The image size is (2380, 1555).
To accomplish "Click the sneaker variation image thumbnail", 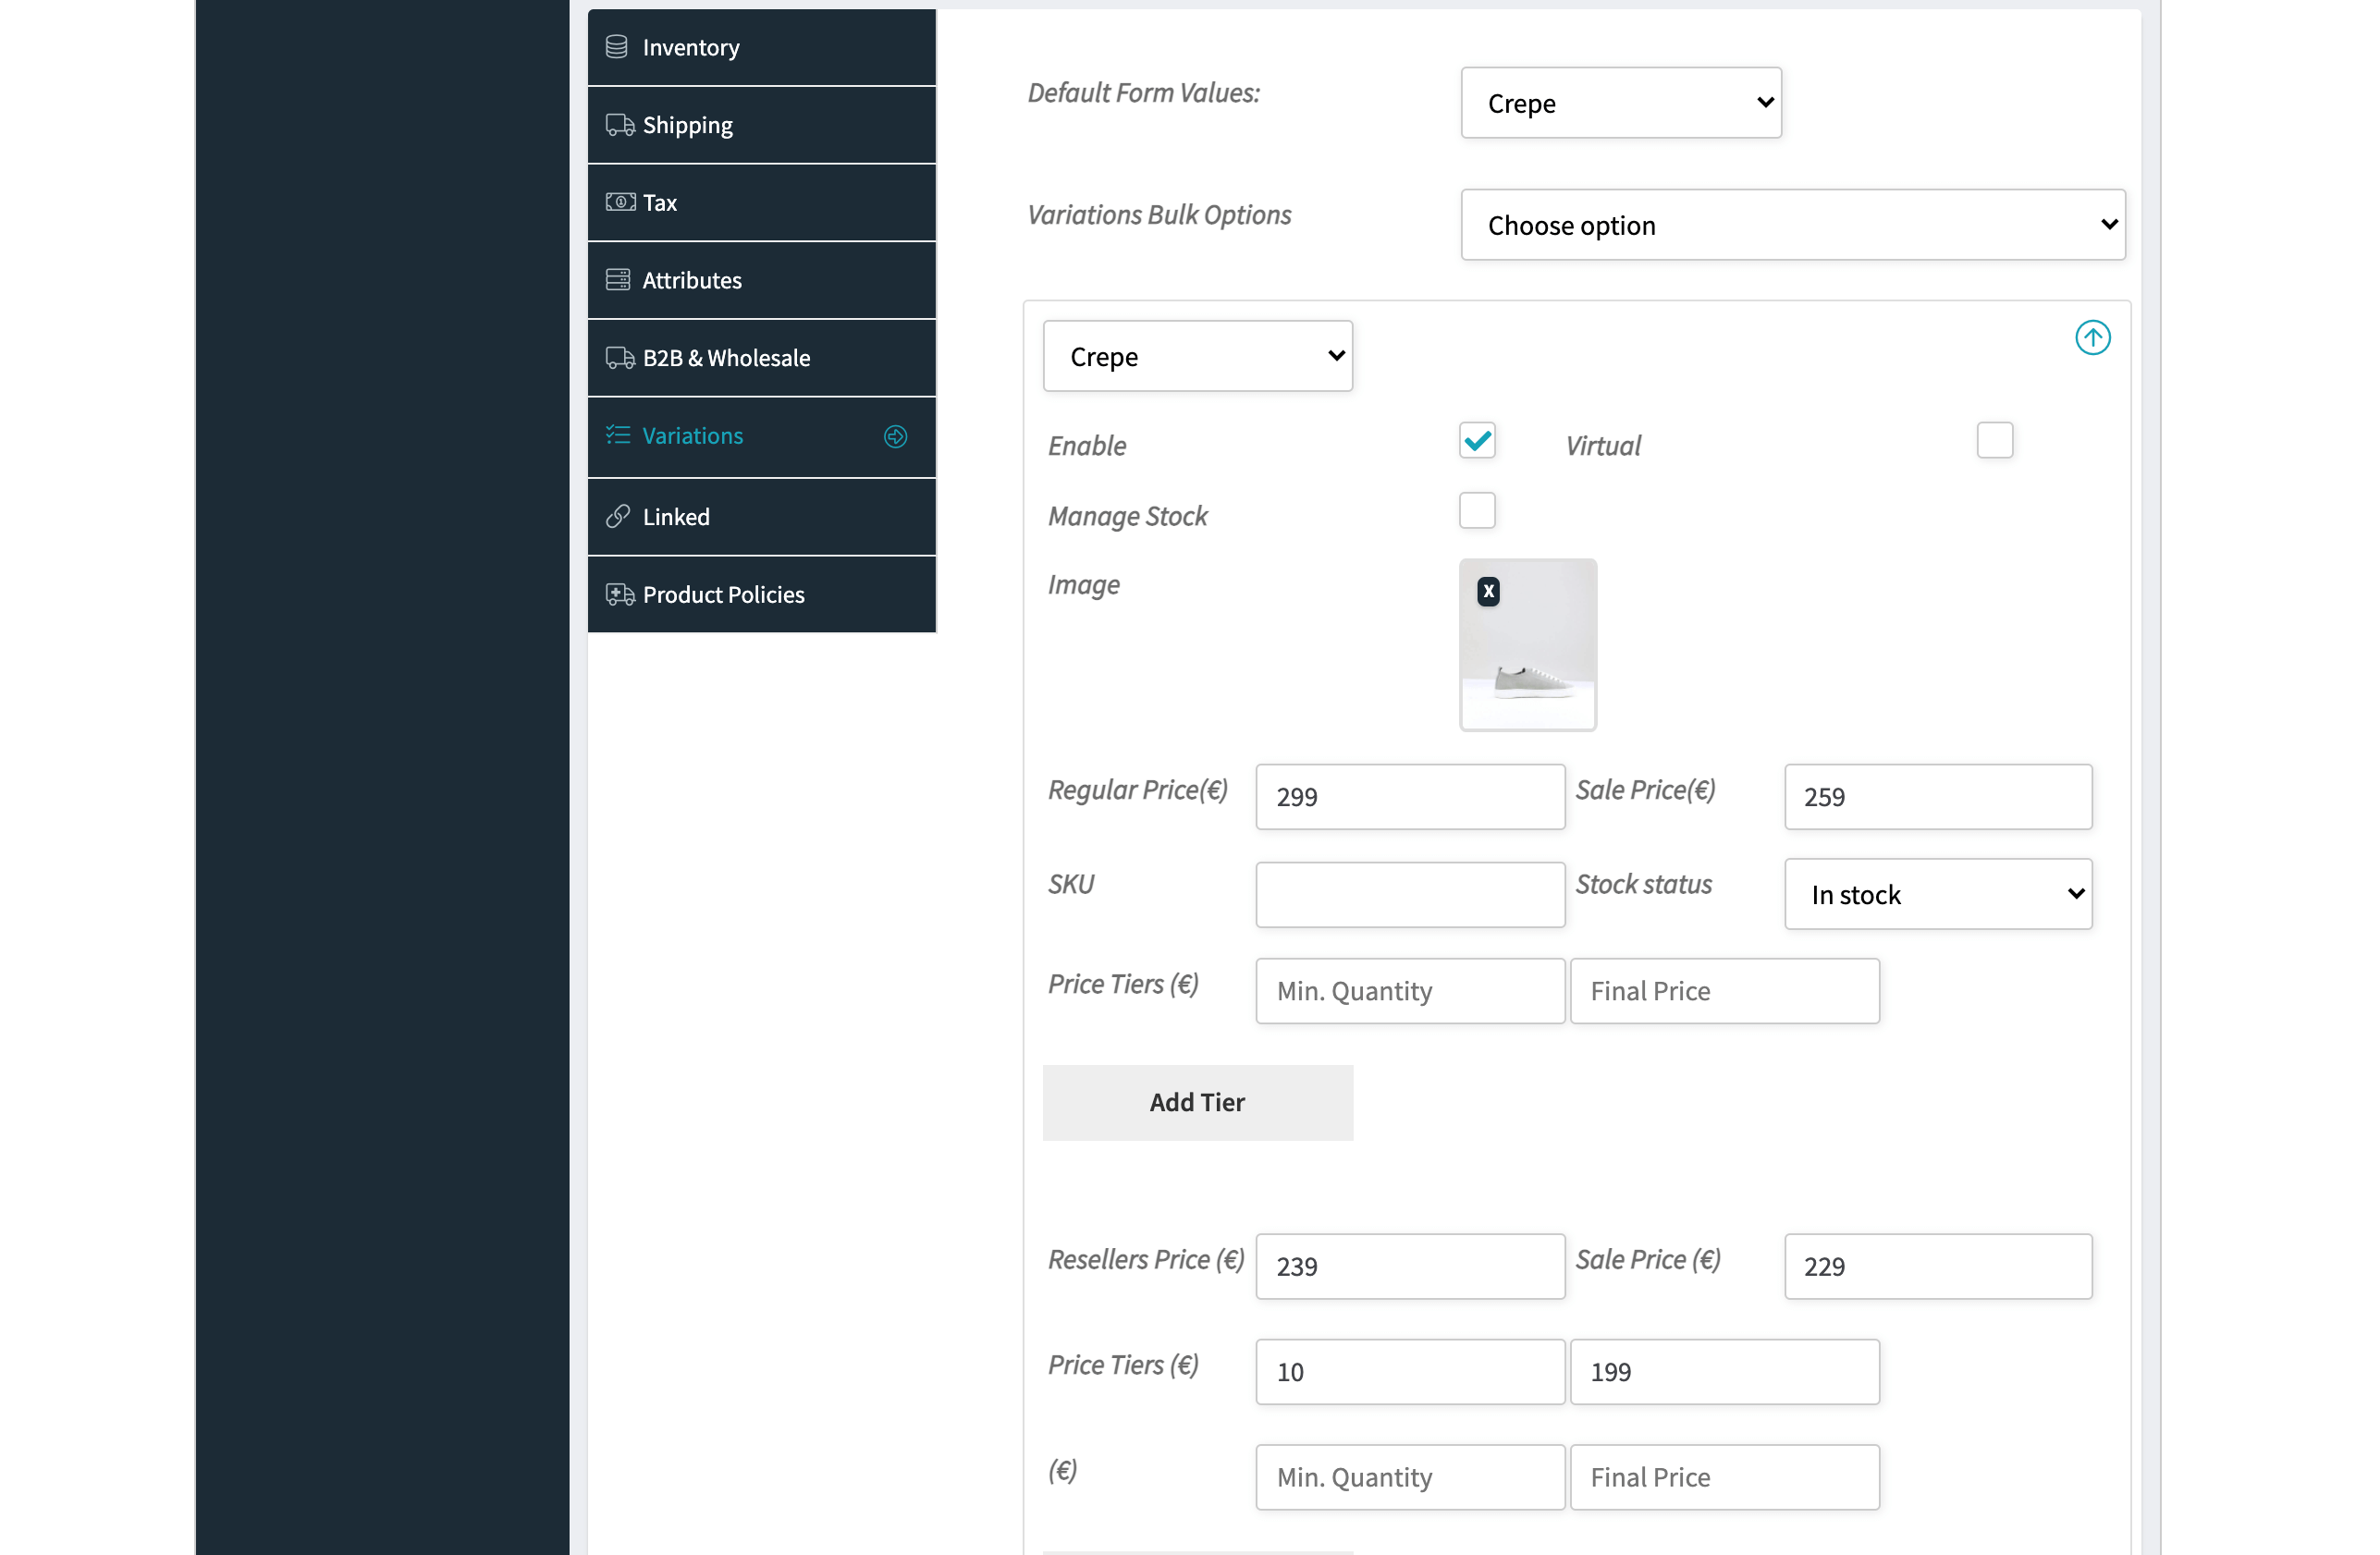I will tap(1527, 645).
